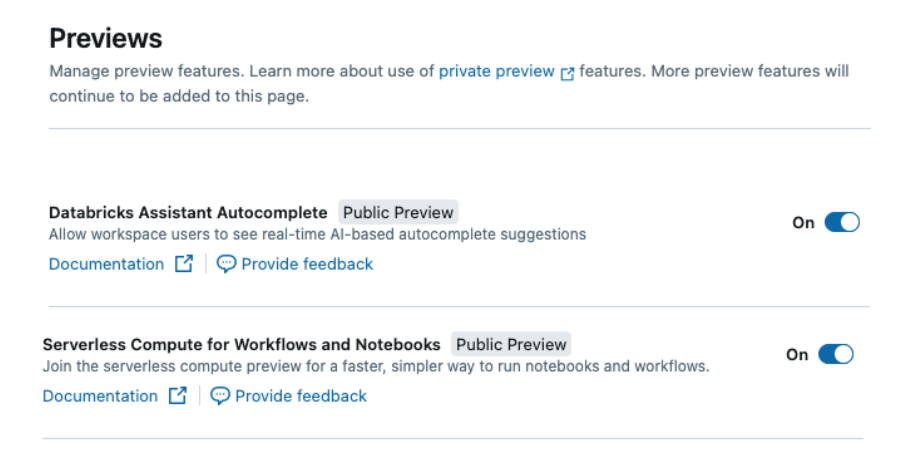
Task: Click external-link icon next to Serverless Documentation
Action: click(x=178, y=396)
